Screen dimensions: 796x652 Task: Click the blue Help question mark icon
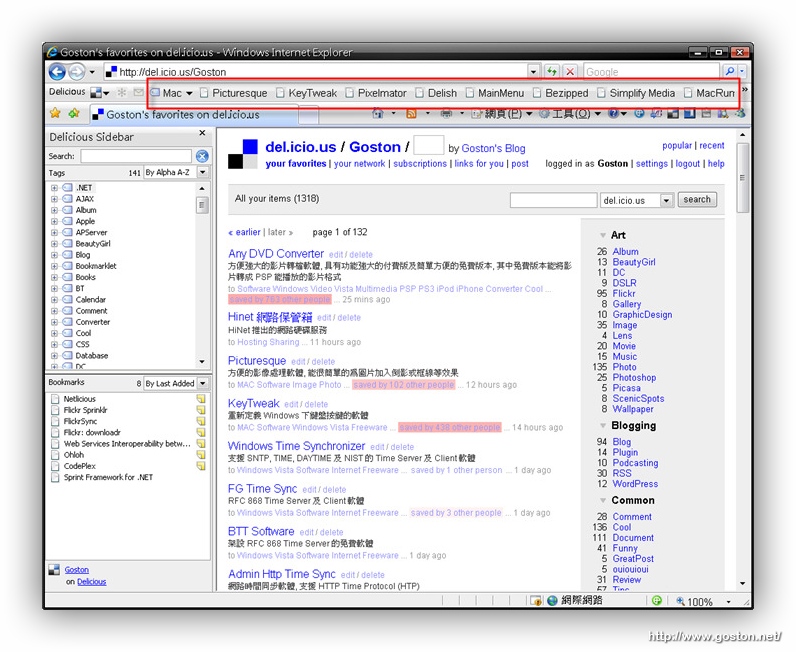pyautogui.click(x=613, y=113)
